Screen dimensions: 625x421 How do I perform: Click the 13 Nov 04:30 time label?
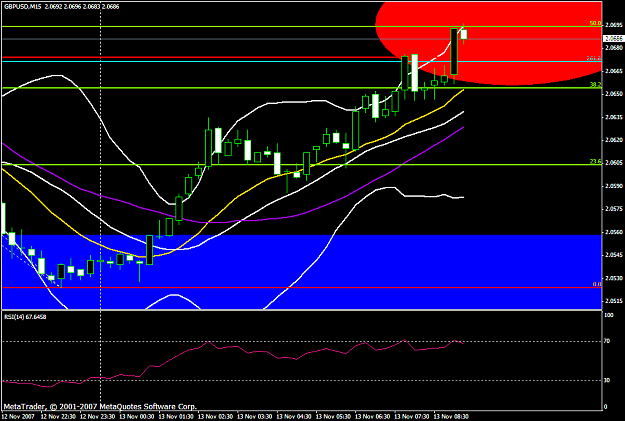(x=293, y=417)
